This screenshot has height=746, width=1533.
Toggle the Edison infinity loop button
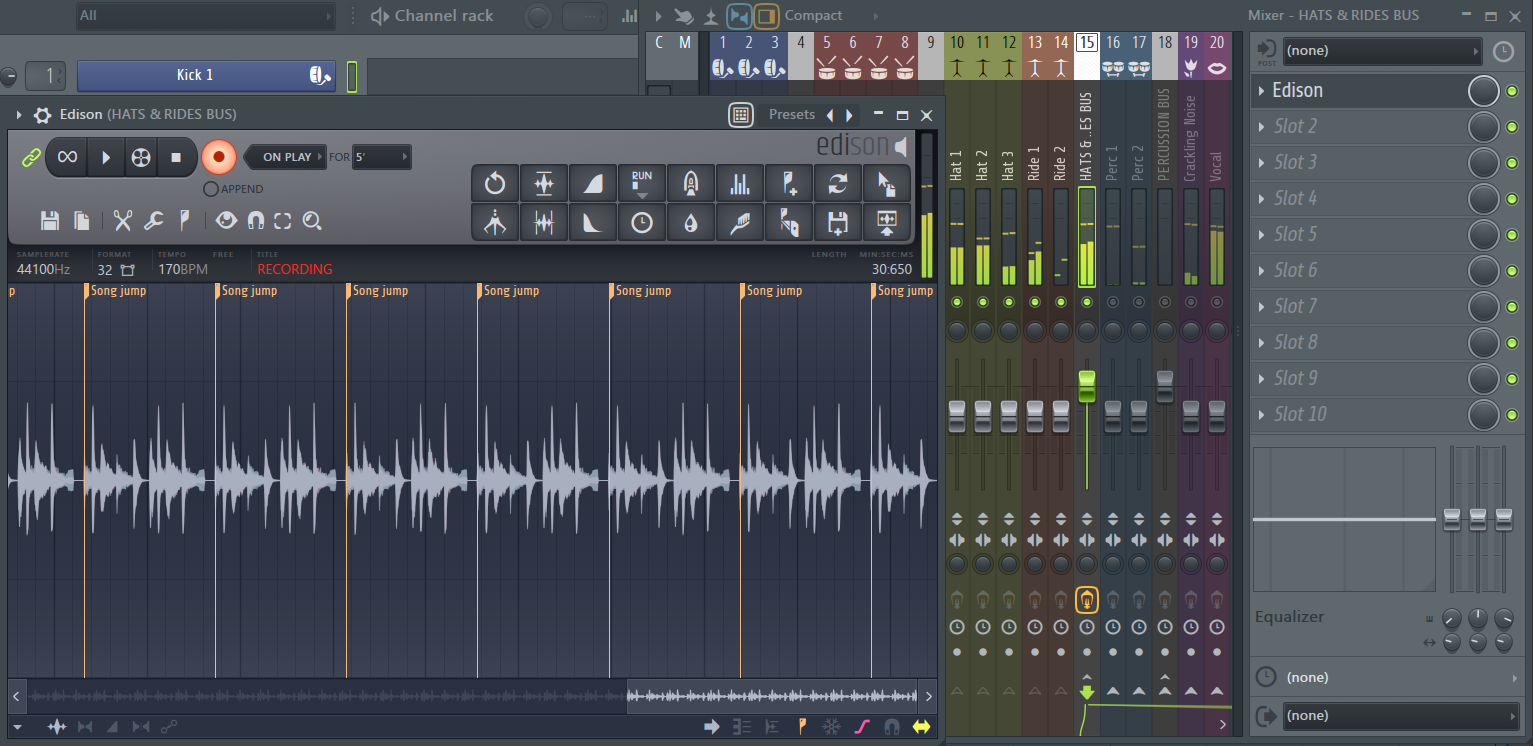pyautogui.click(x=67, y=157)
